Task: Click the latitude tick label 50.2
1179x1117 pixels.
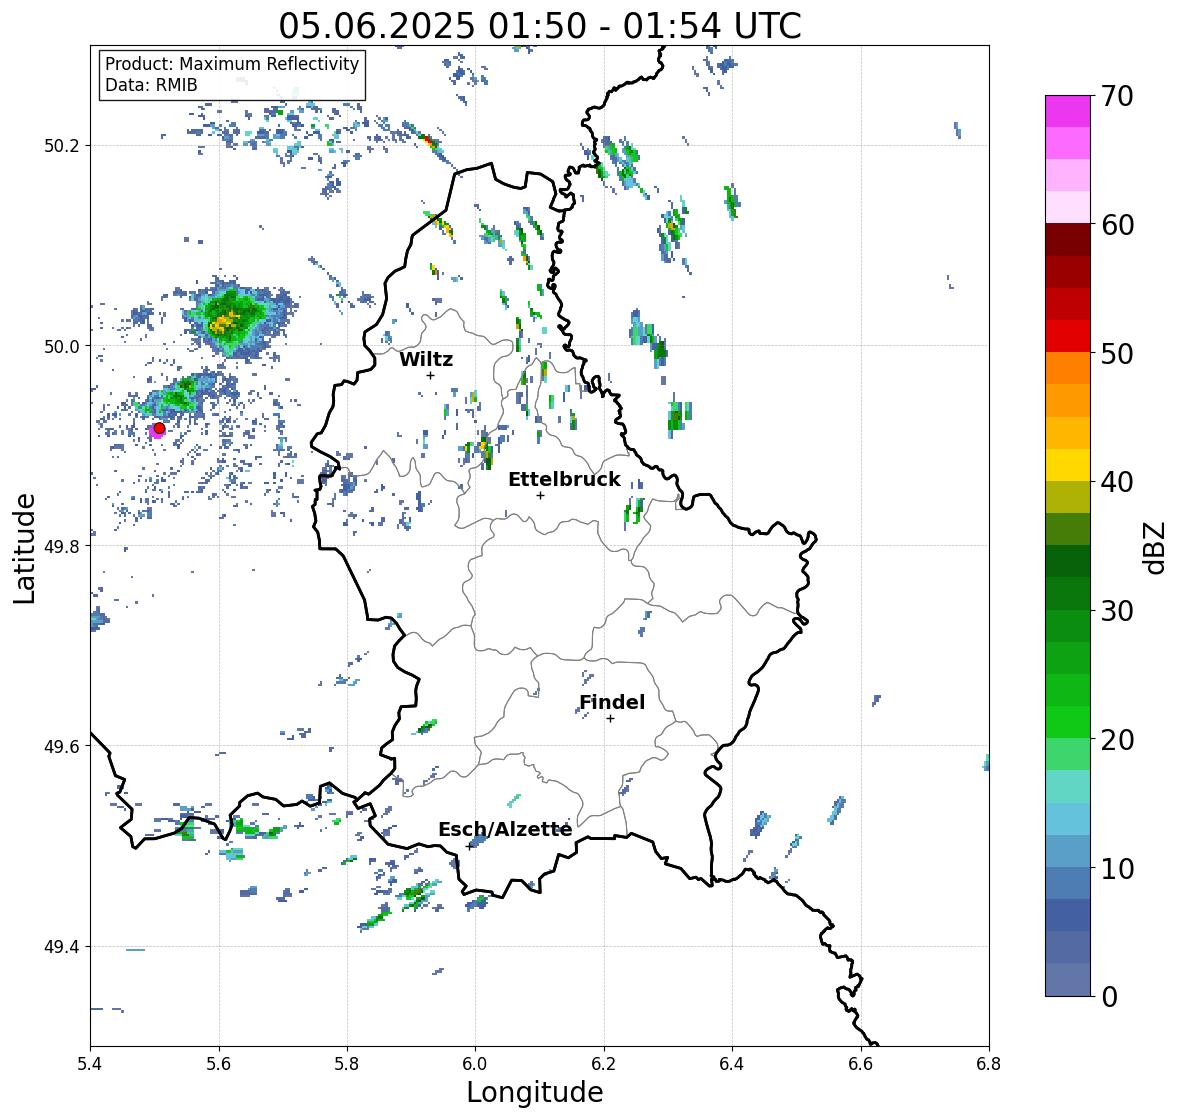Action: pos(62,146)
